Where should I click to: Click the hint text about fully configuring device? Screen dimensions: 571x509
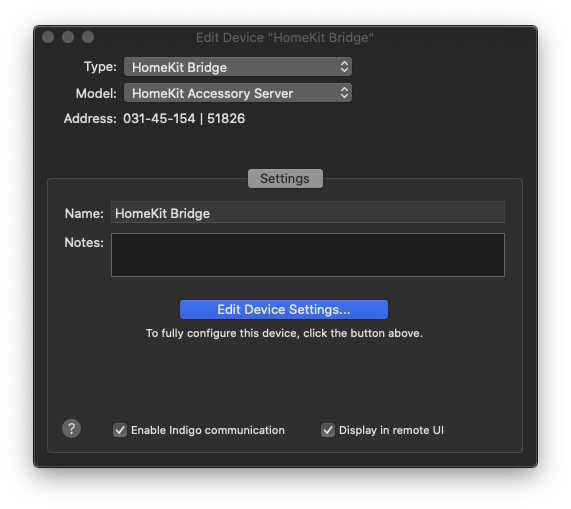pos(284,334)
